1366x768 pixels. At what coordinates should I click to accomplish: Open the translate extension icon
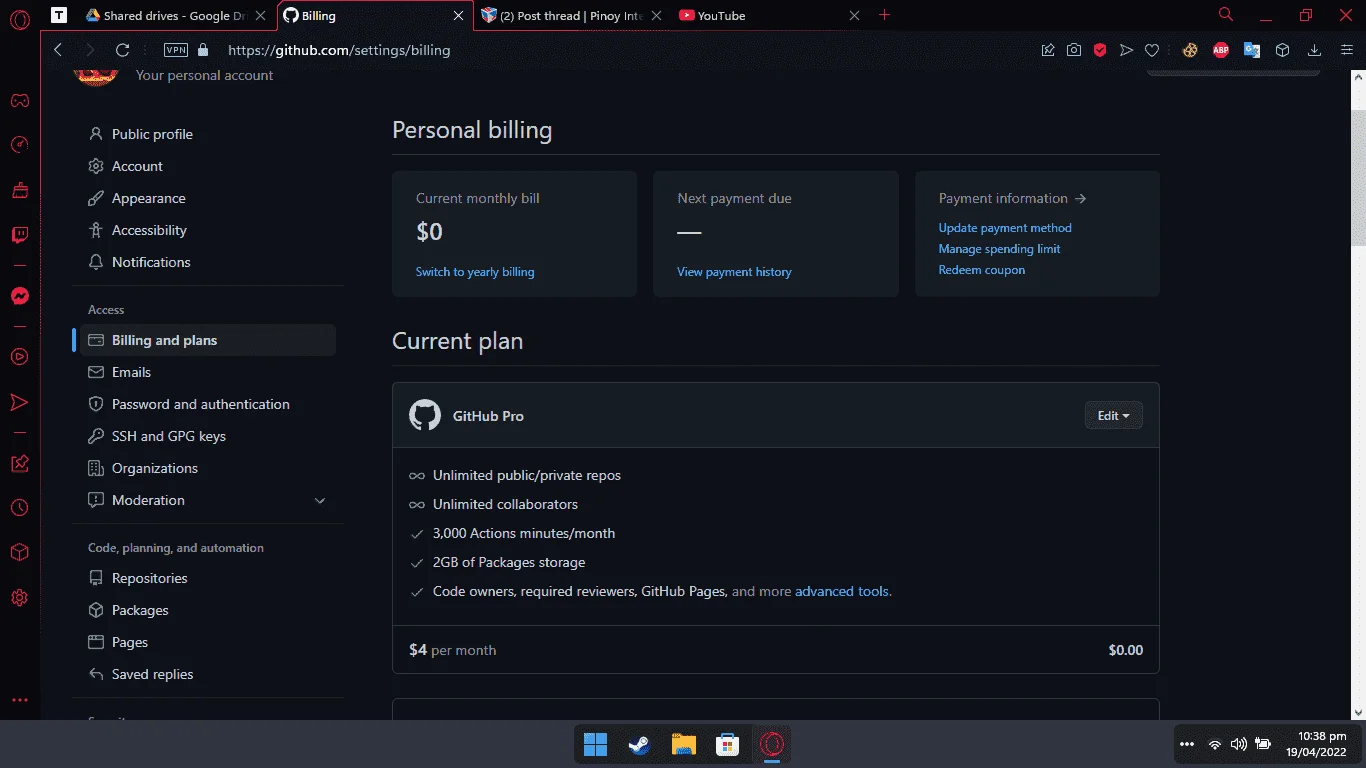coord(1252,50)
